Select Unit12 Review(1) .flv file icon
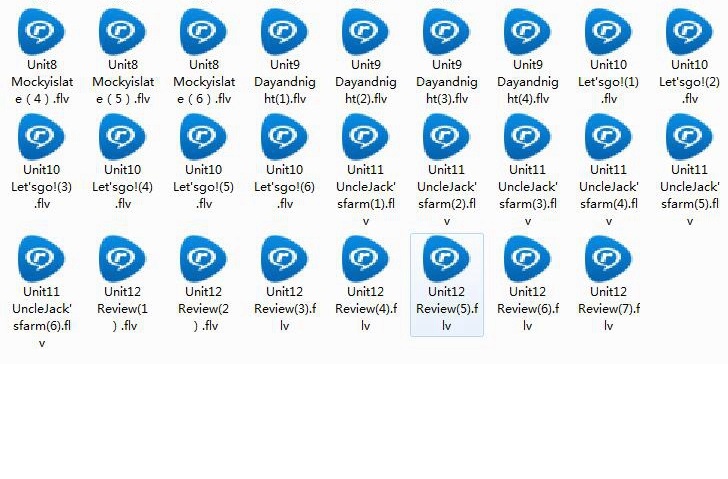This screenshot has width=728, height=479. (122, 259)
